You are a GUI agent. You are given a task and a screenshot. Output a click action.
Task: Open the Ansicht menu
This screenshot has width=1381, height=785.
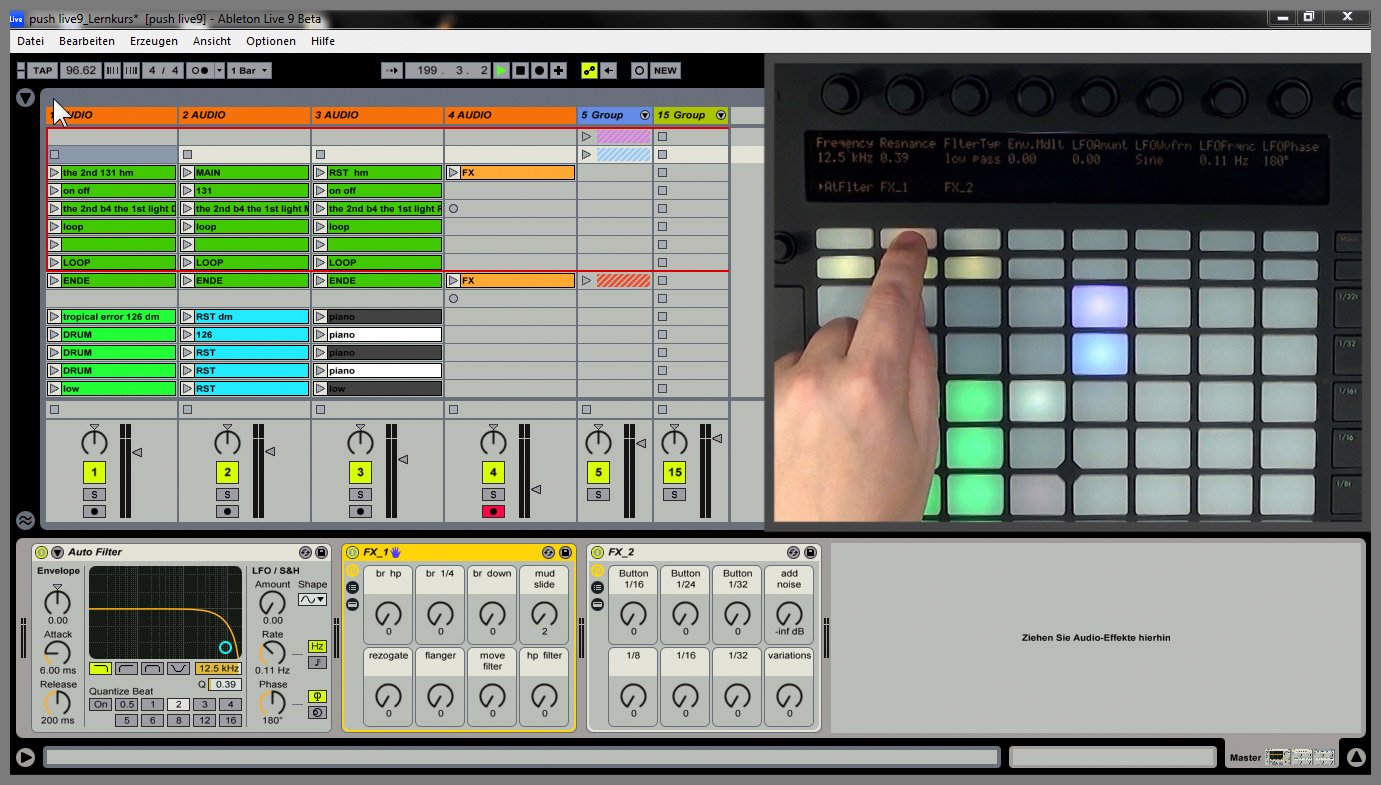(212, 41)
